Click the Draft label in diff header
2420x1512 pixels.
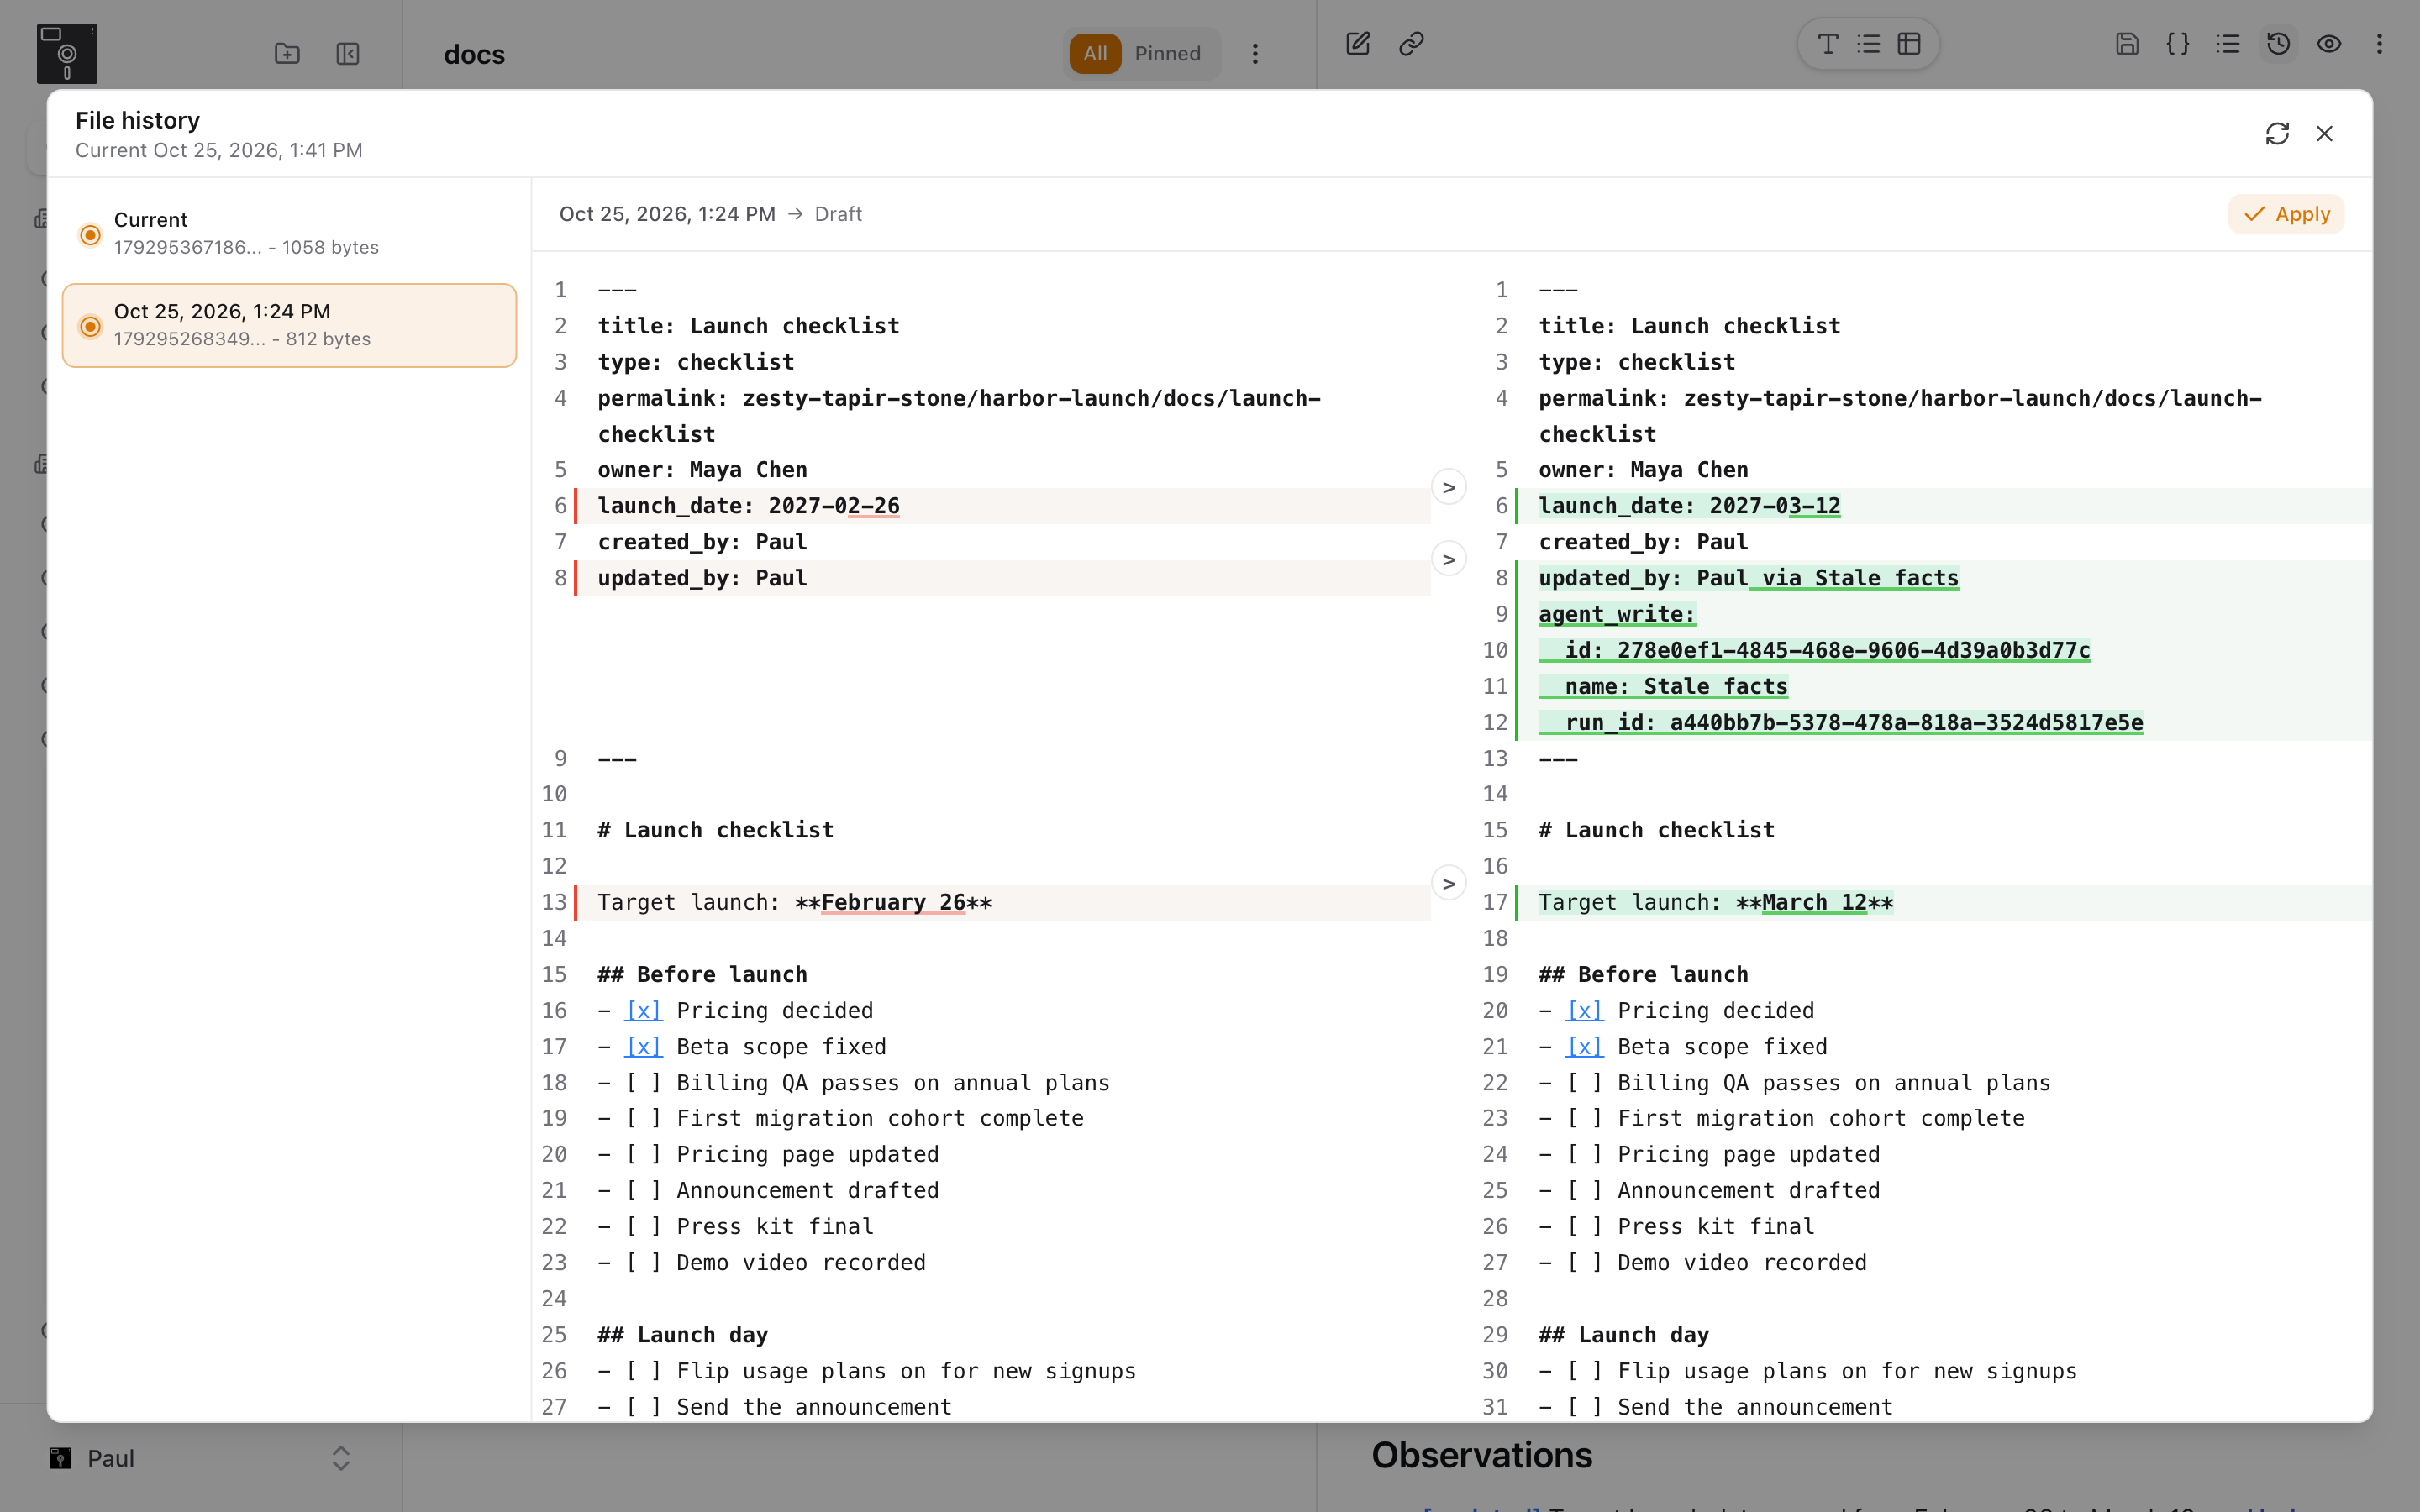pyautogui.click(x=838, y=214)
